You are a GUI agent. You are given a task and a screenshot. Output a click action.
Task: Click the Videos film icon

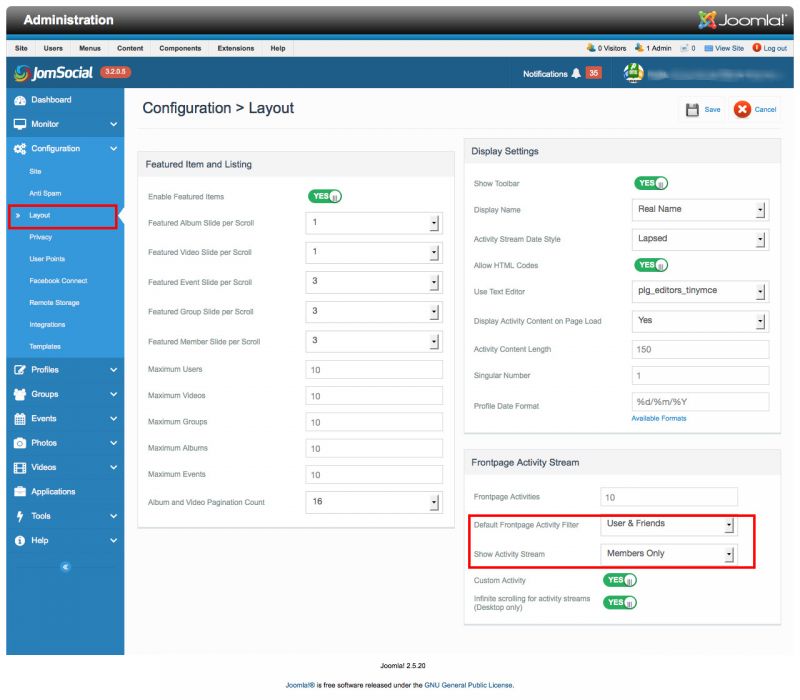coord(19,467)
